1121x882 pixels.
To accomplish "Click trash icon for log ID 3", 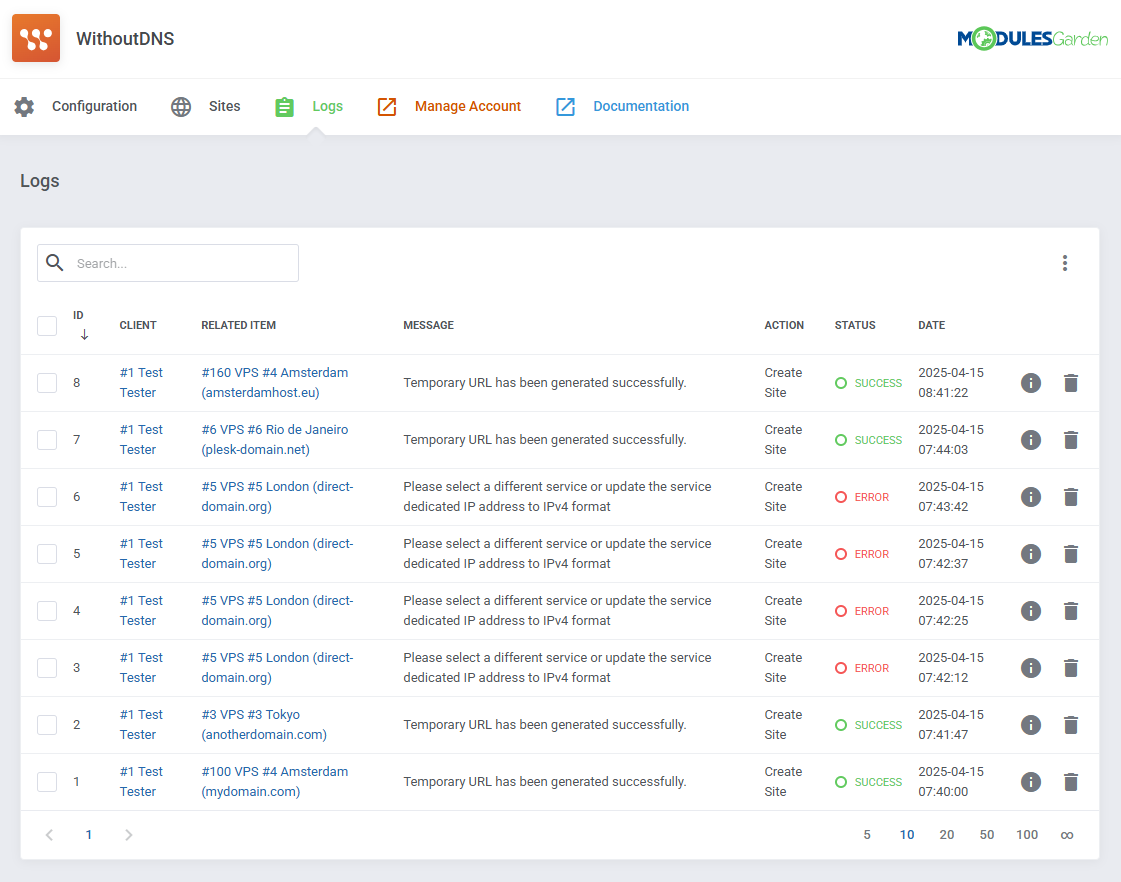I will pyautogui.click(x=1071, y=668).
